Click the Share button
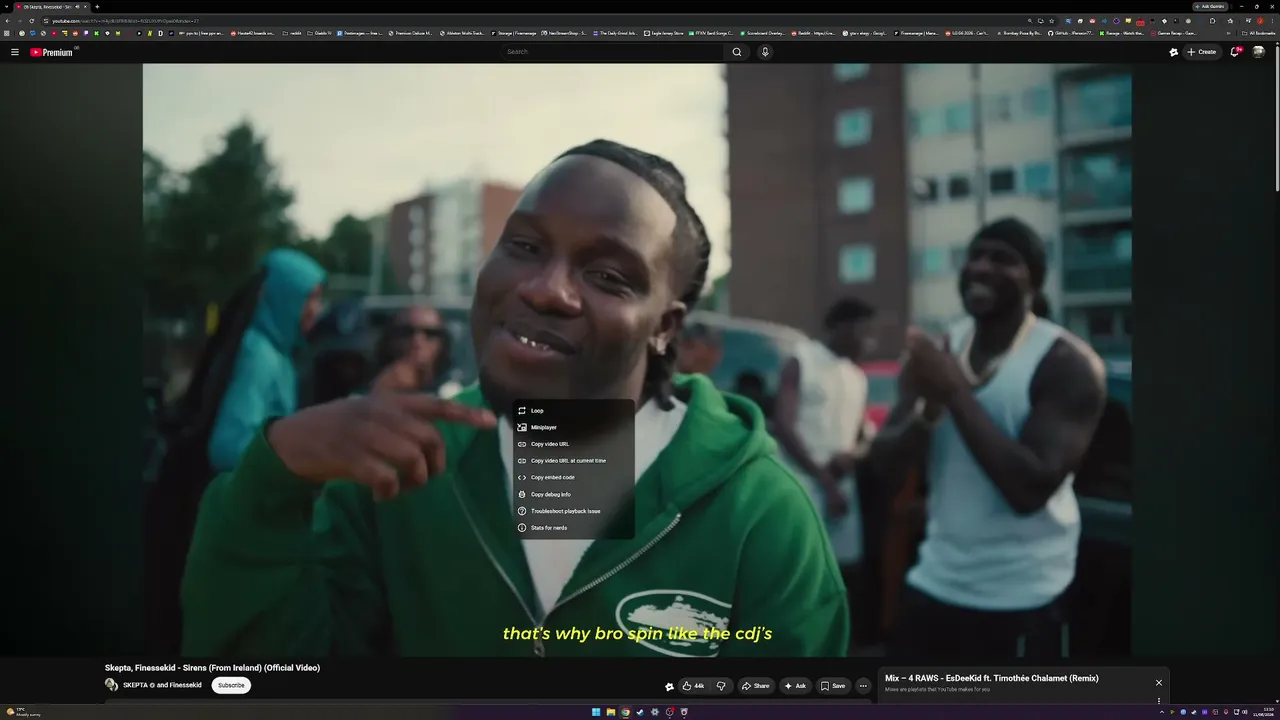The width and height of the screenshot is (1280, 720). (755, 686)
